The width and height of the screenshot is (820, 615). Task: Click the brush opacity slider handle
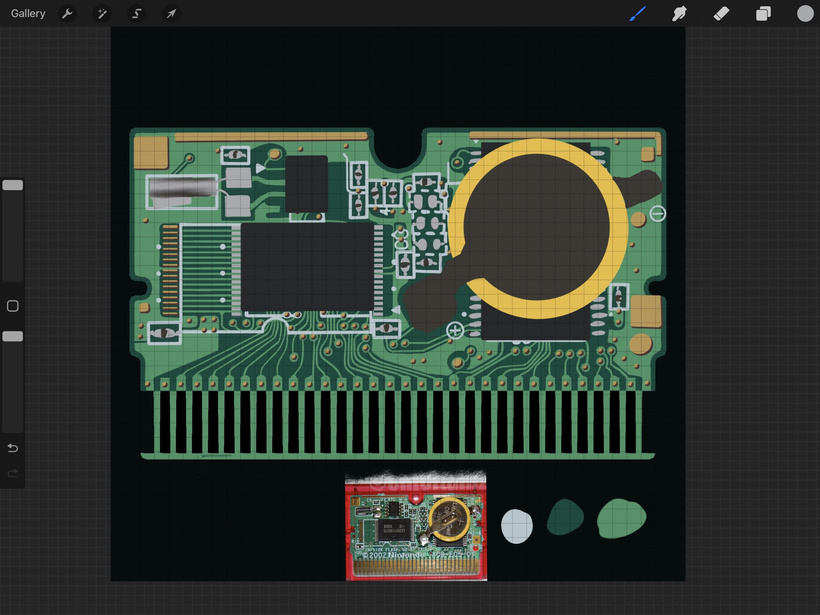coord(13,337)
